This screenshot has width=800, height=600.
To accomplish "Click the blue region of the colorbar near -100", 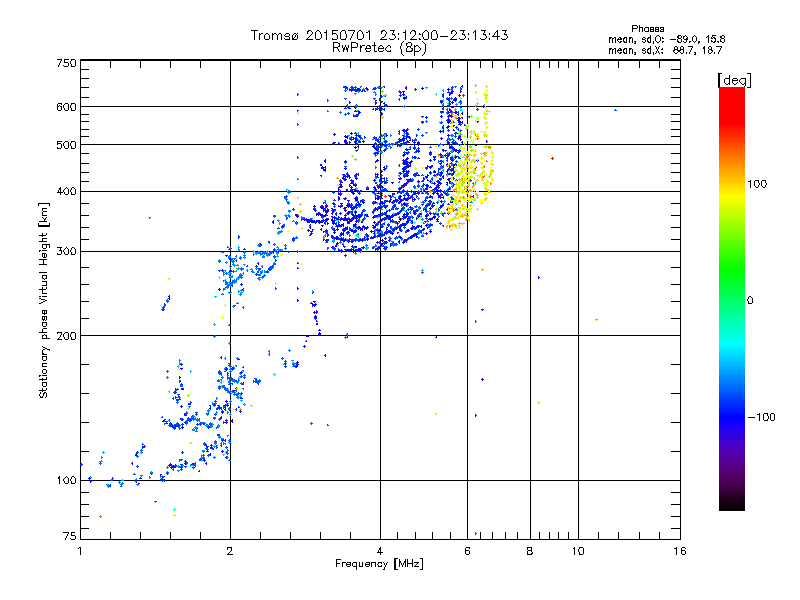I will pyautogui.click(x=732, y=417).
